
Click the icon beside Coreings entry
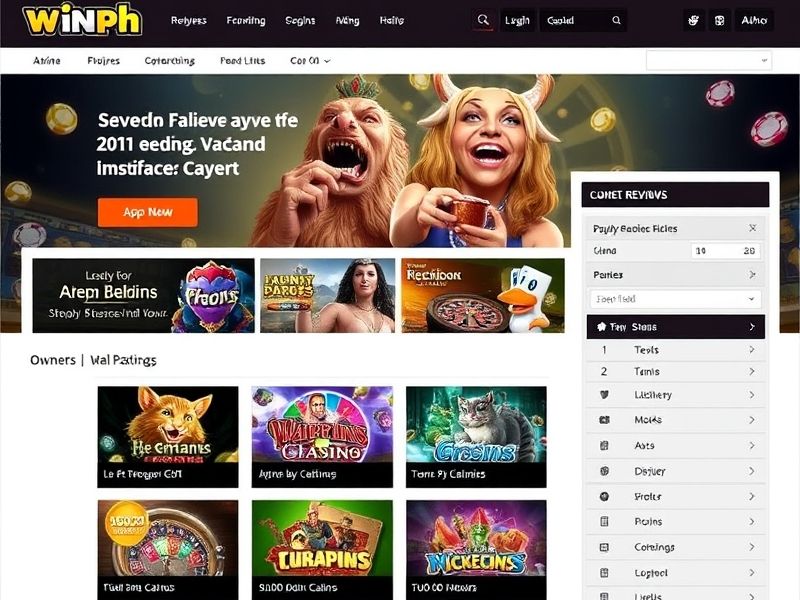click(x=604, y=547)
